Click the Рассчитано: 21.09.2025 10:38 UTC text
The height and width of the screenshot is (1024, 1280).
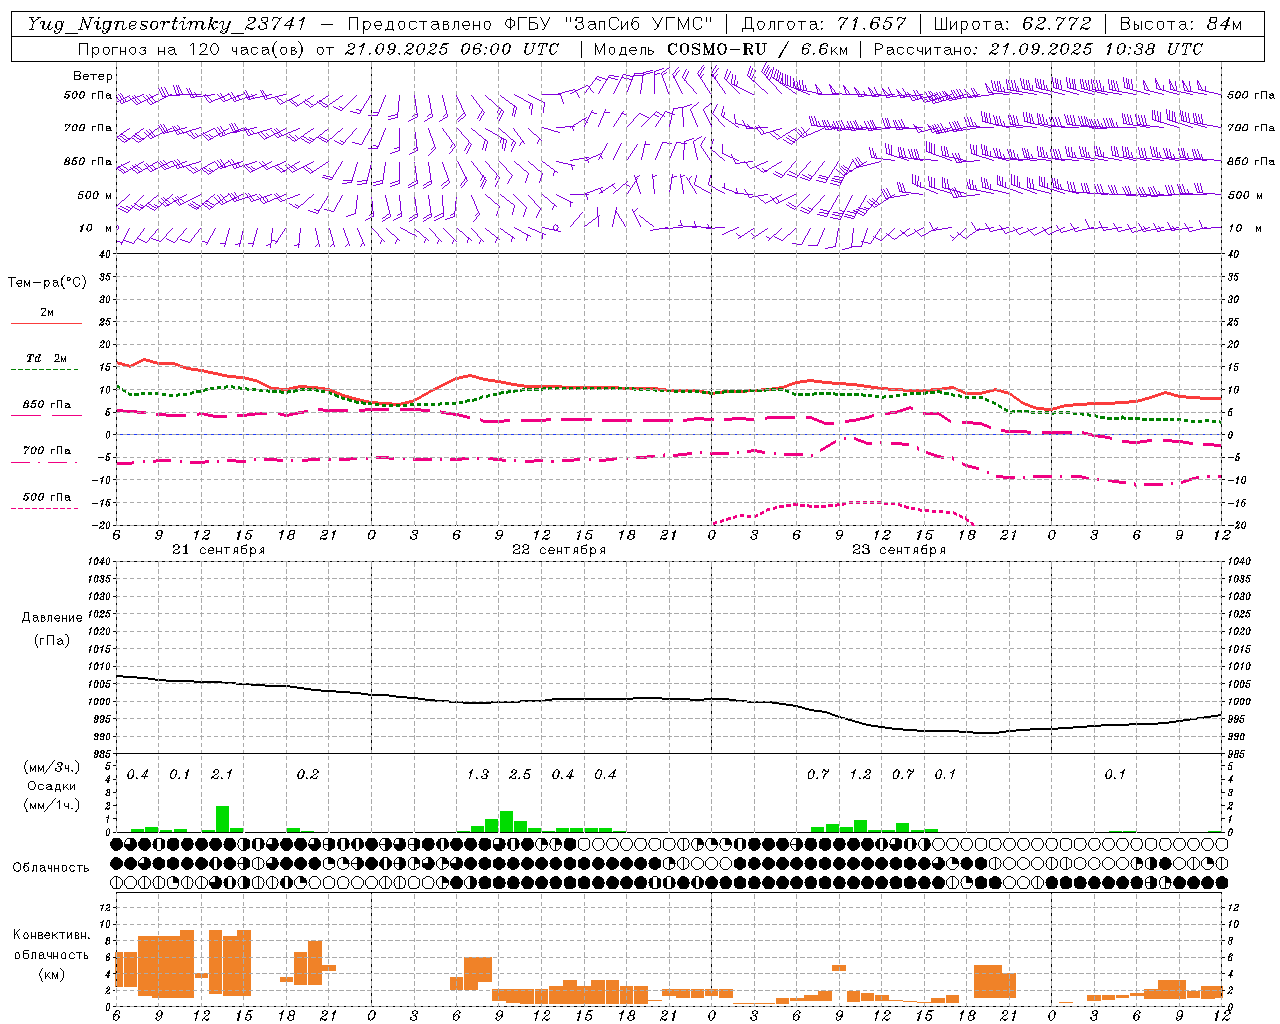[x=1038, y=49]
